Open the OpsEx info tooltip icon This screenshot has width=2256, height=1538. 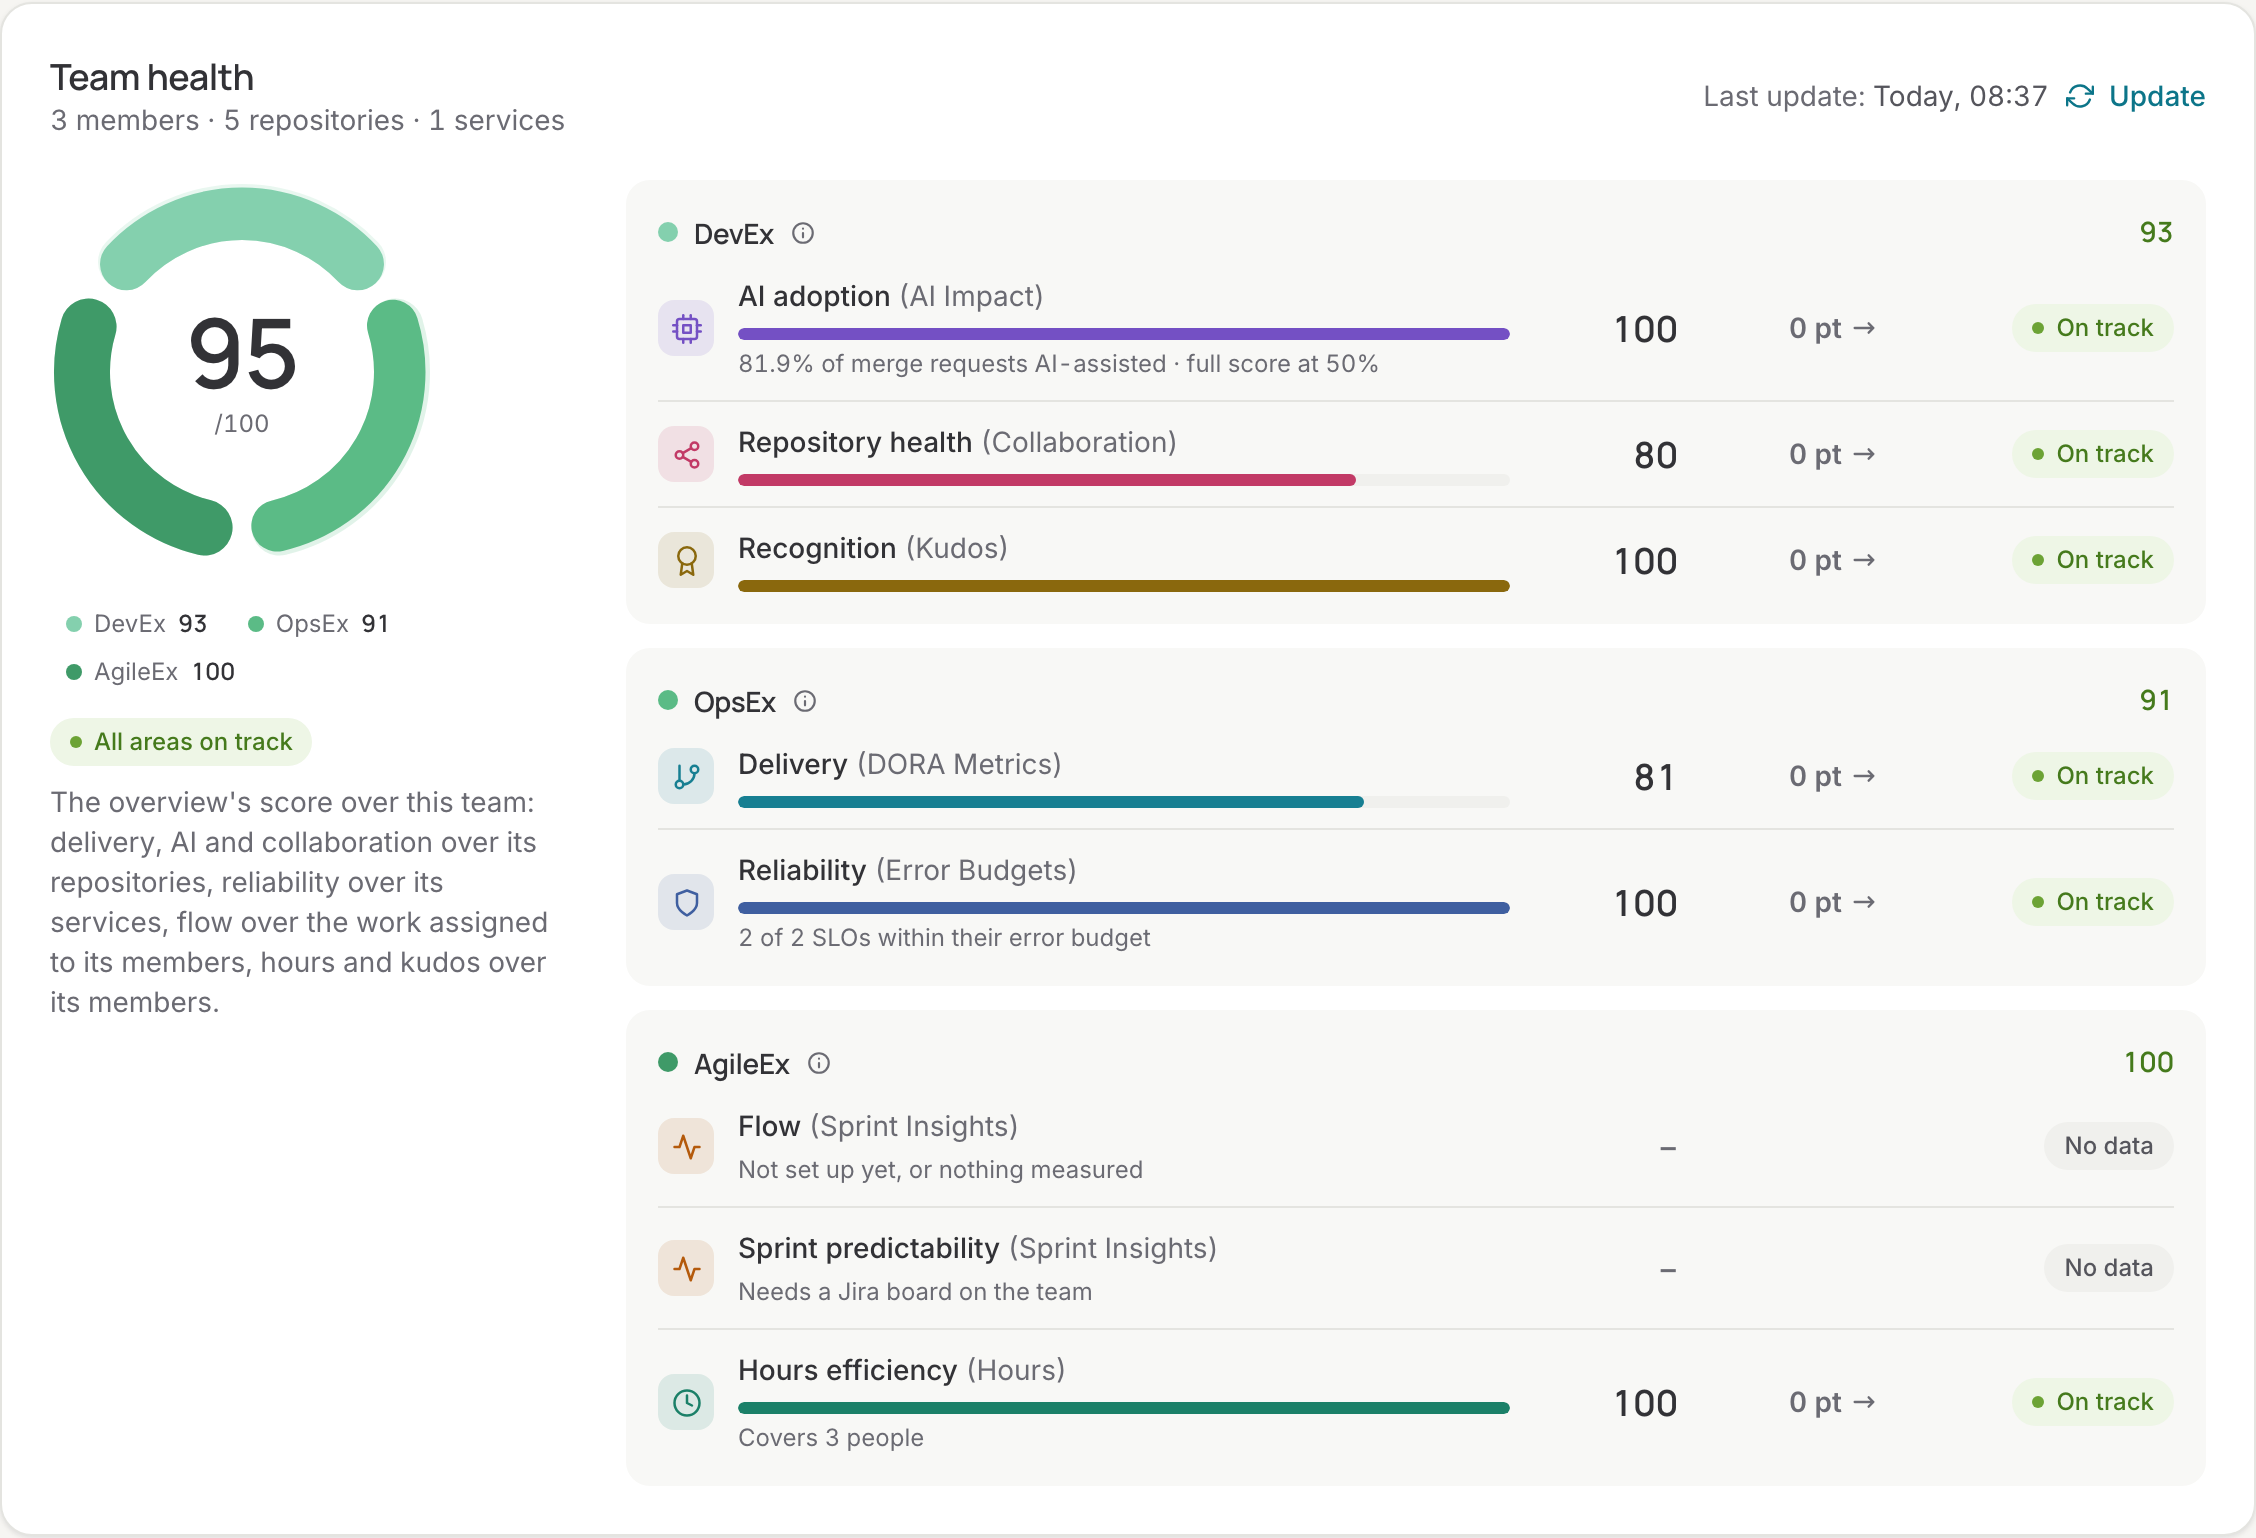click(805, 701)
